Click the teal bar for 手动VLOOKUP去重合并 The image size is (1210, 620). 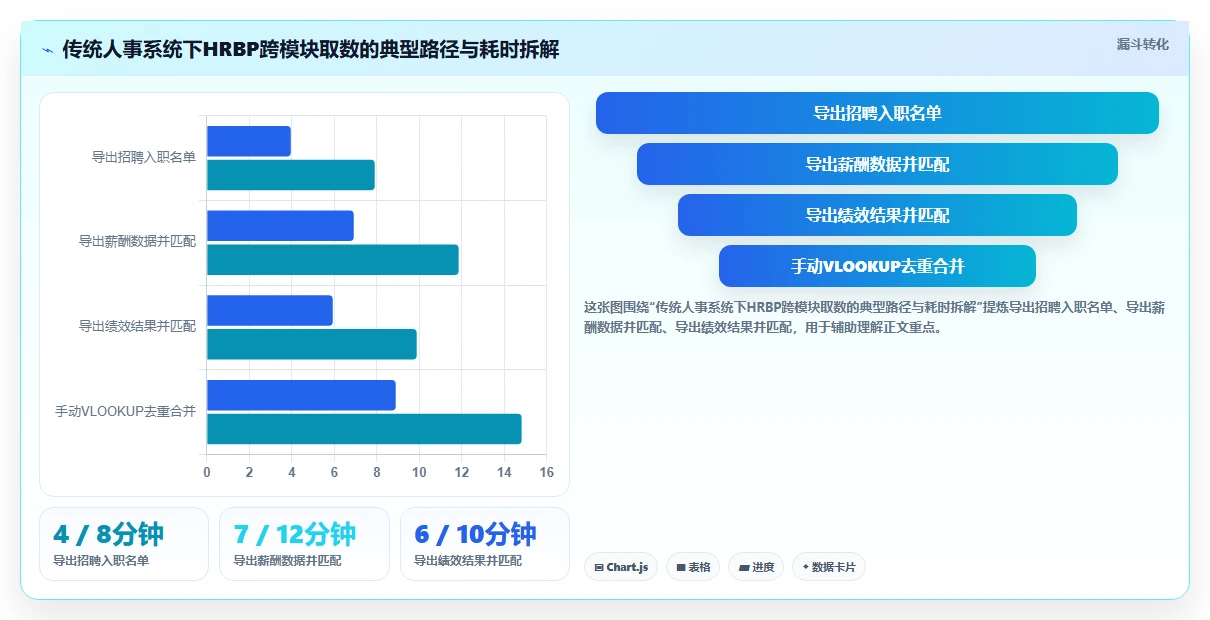[364, 429]
